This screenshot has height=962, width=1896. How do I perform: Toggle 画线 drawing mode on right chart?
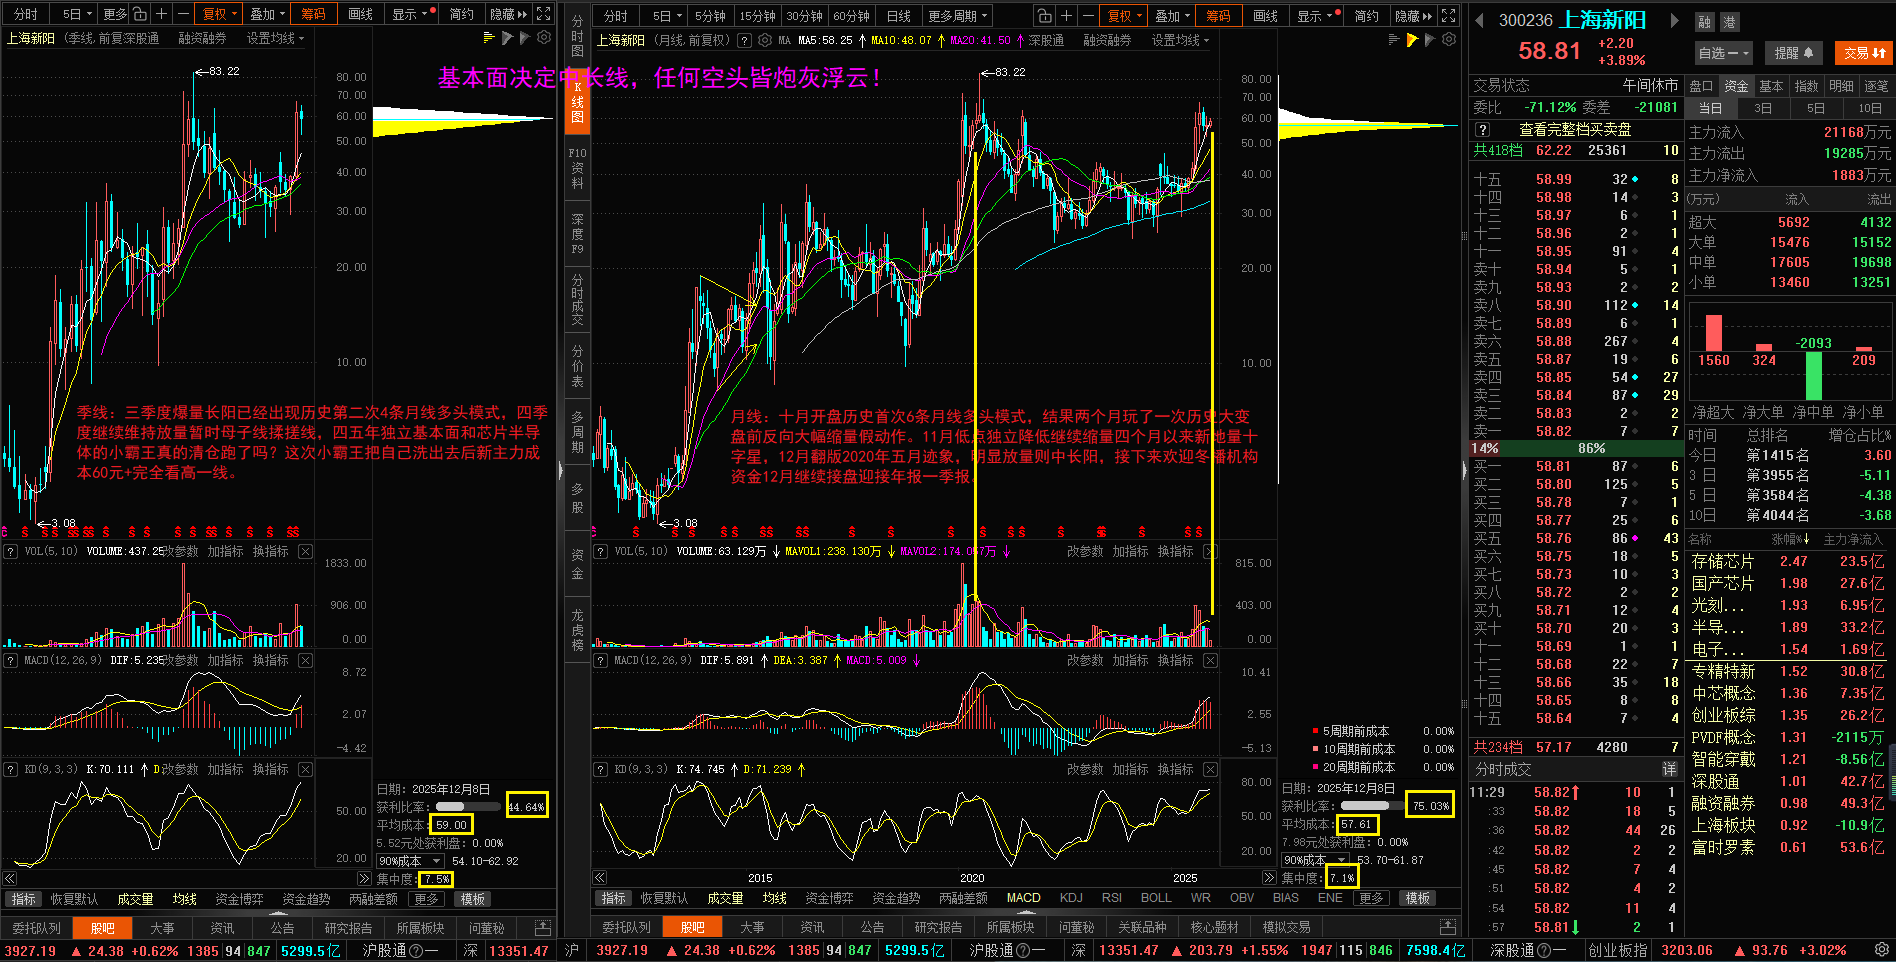(1266, 15)
